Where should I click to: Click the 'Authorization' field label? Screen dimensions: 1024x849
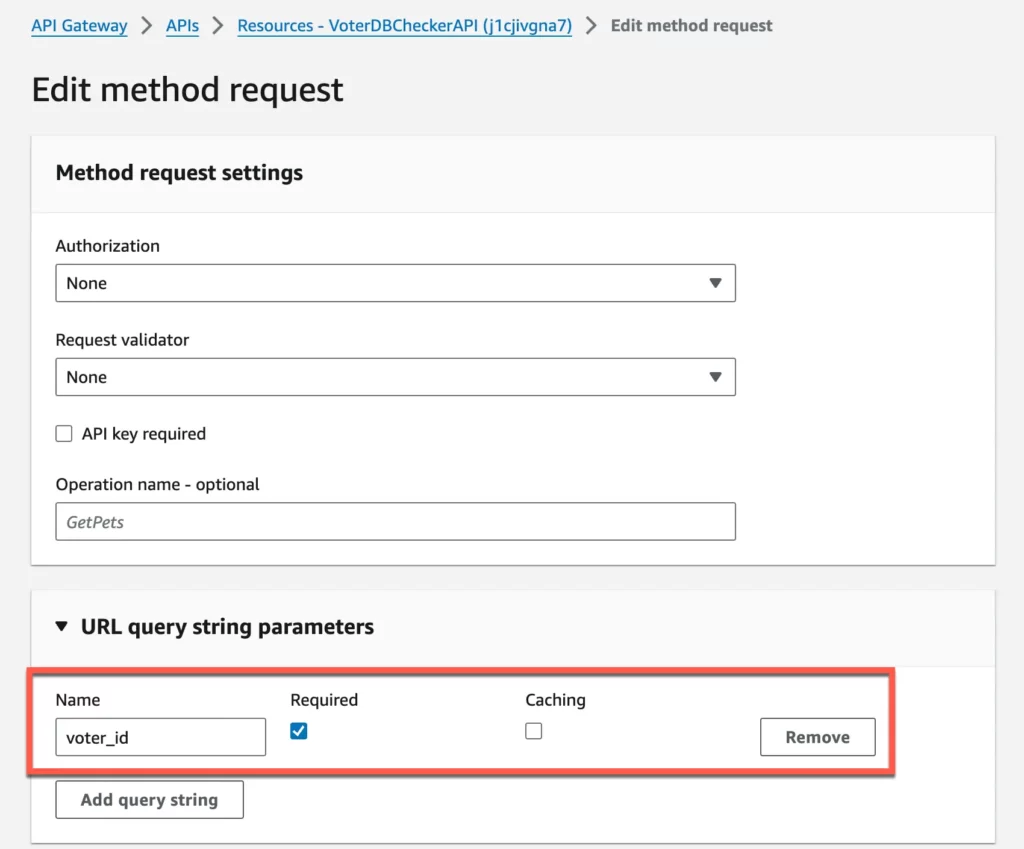(x=108, y=246)
